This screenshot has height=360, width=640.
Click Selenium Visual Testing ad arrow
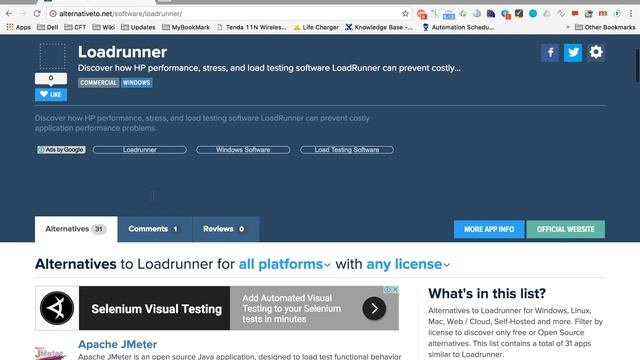pos(374,308)
